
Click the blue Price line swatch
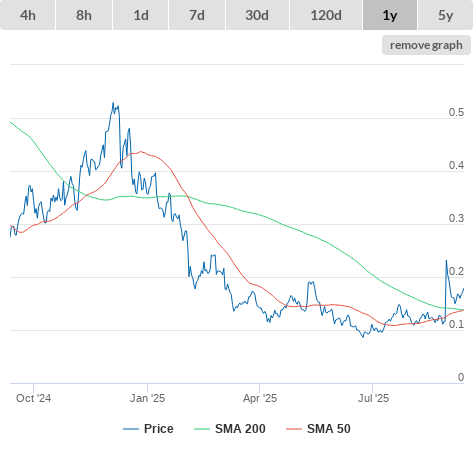[x=131, y=429]
